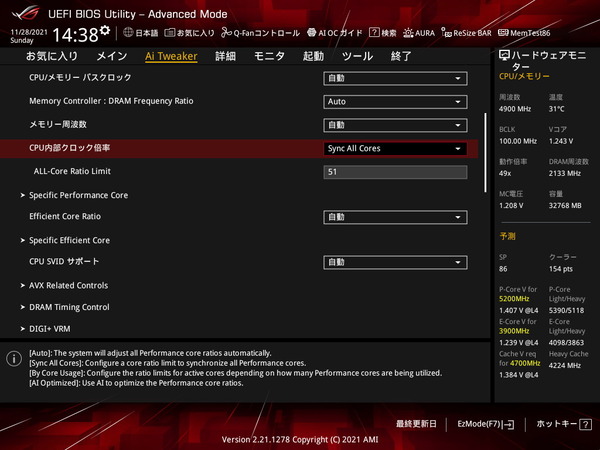600x450 pixels.
Task: Open the CPU SVID サポート dropdown
Action: pyautogui.click(x=395, y=262)
